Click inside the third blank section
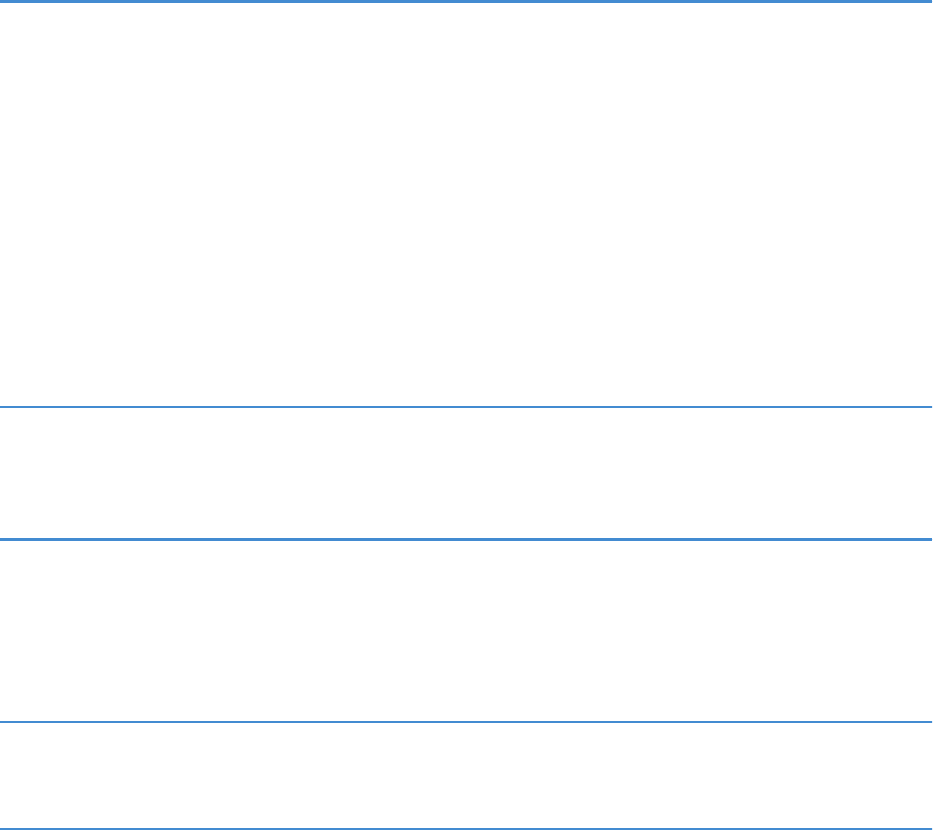The height and width of the screenshot is (830, 933). pos(466,631)
